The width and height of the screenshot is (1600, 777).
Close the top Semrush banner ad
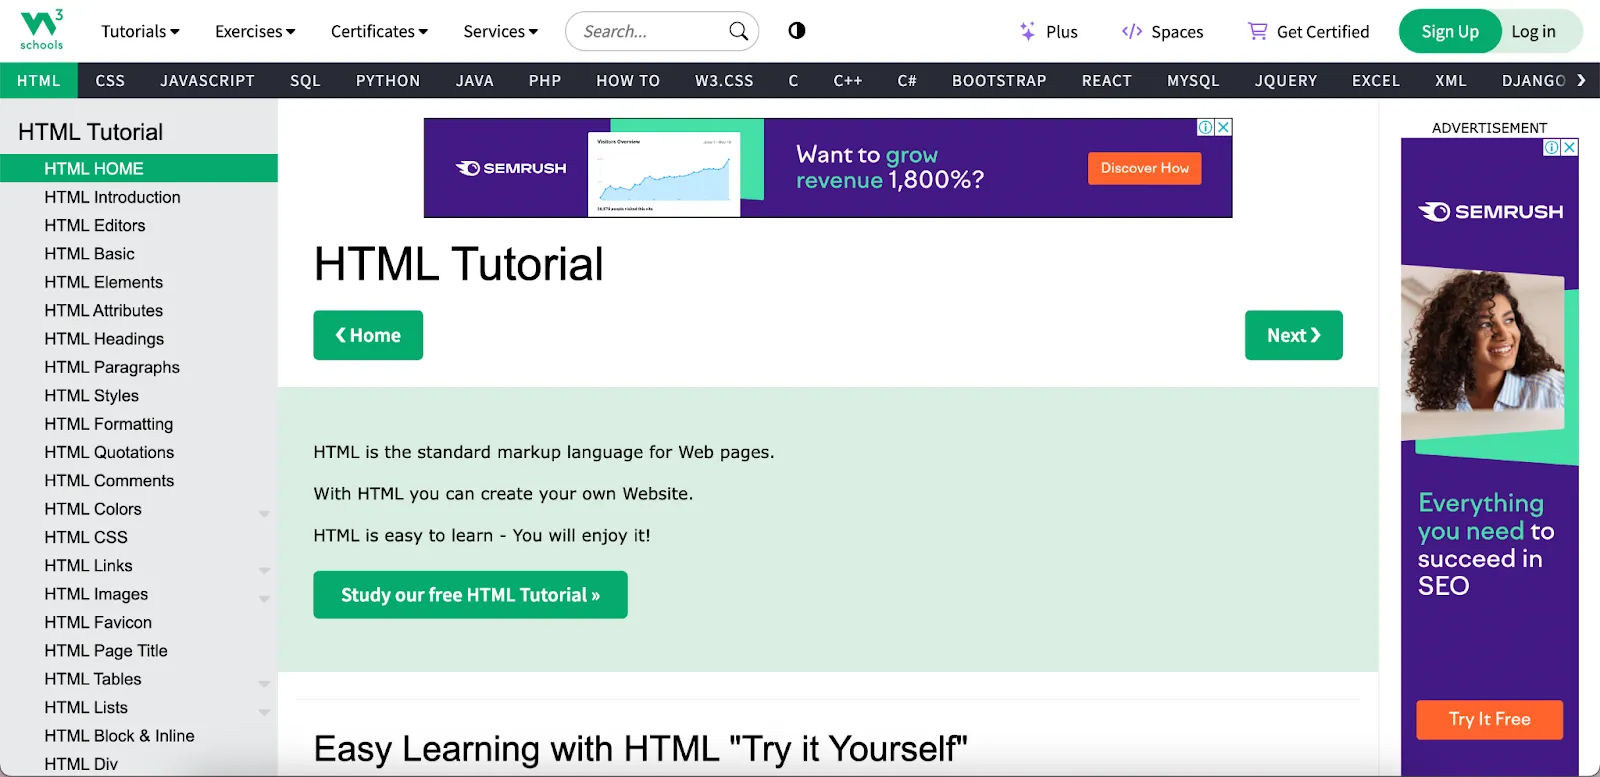(1223, 127)
